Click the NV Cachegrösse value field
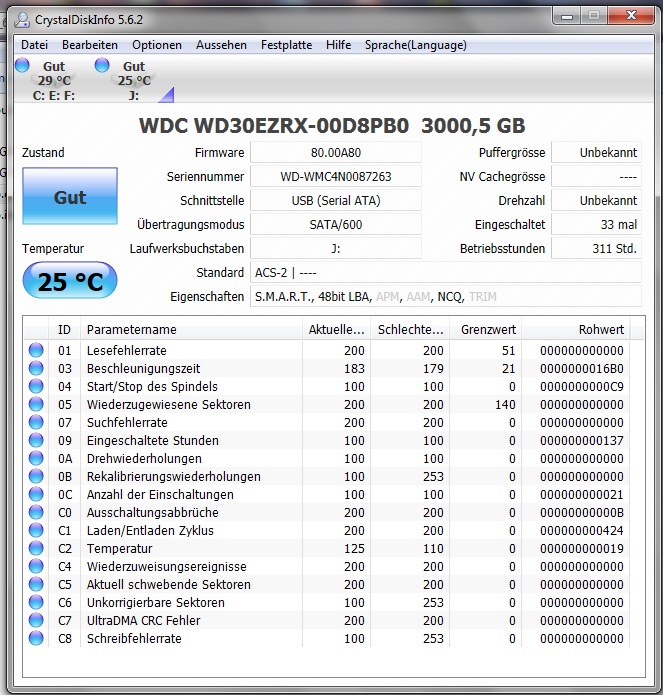Viewport: 664px width, 698px height. [596, 177]
